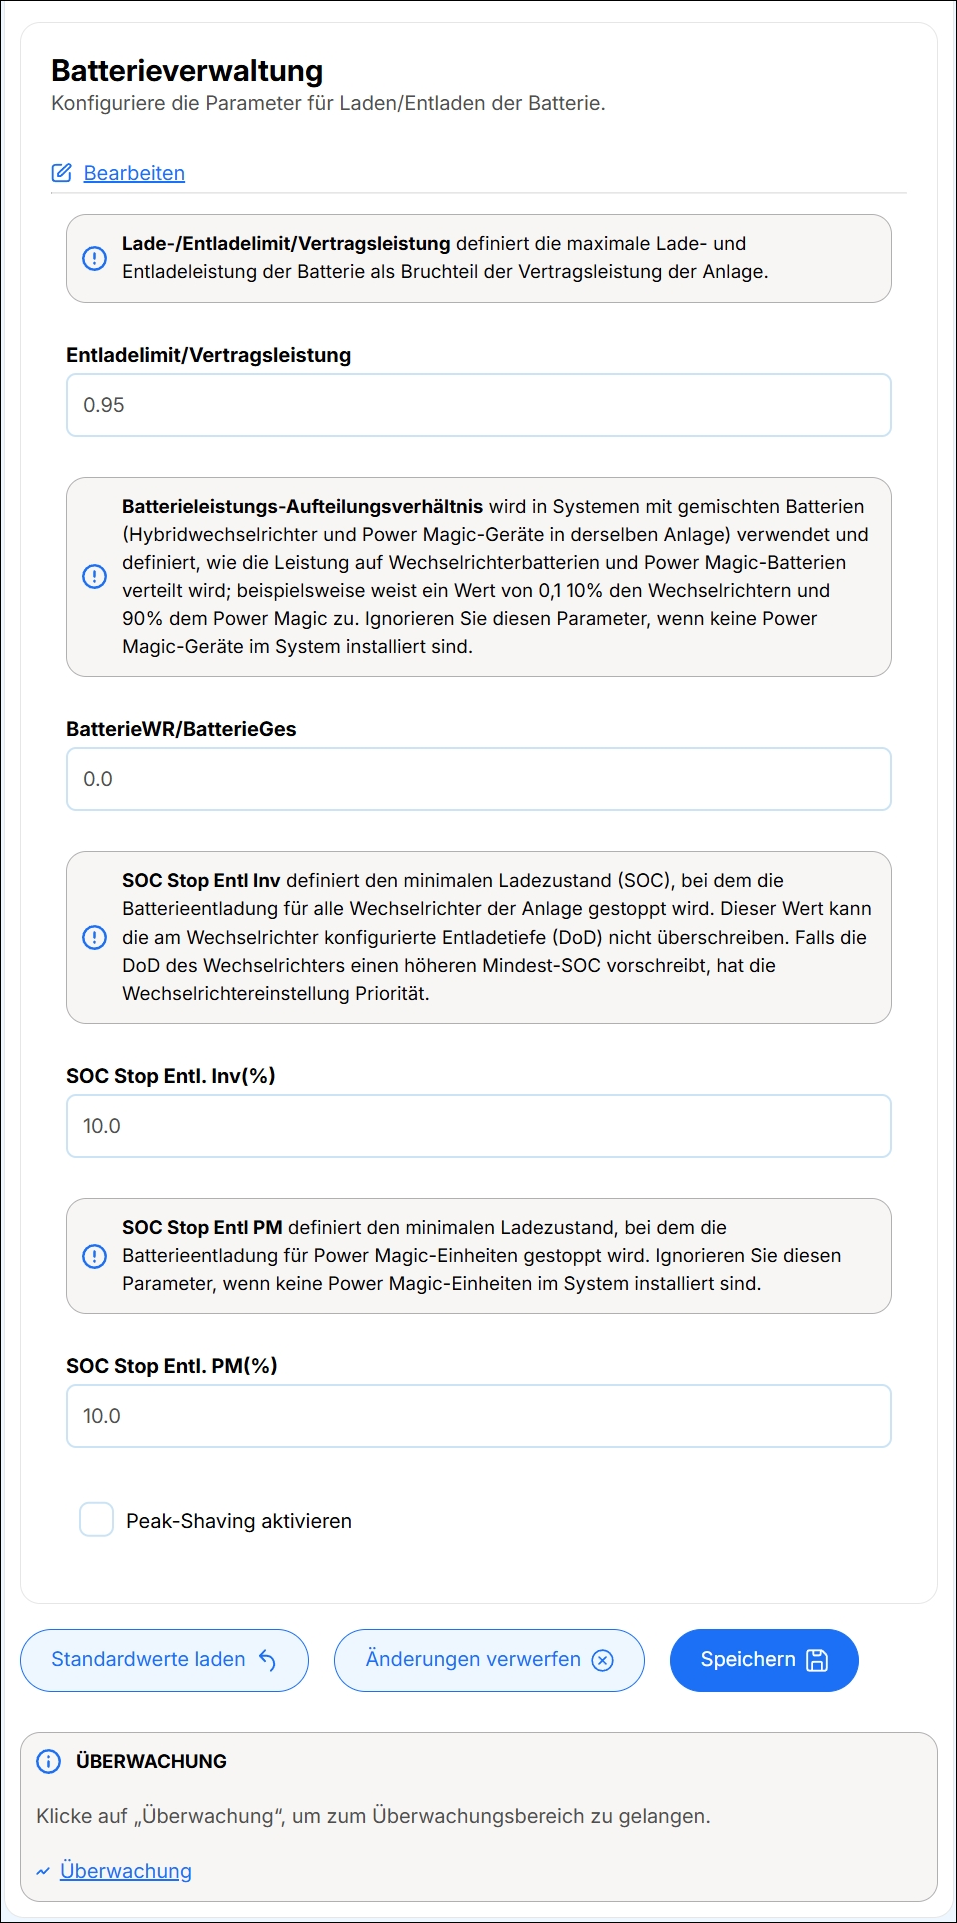Select the SOC Stop Entl. Inv(%) field
The image size is (957, 1923).
(x=479, y=1126)
